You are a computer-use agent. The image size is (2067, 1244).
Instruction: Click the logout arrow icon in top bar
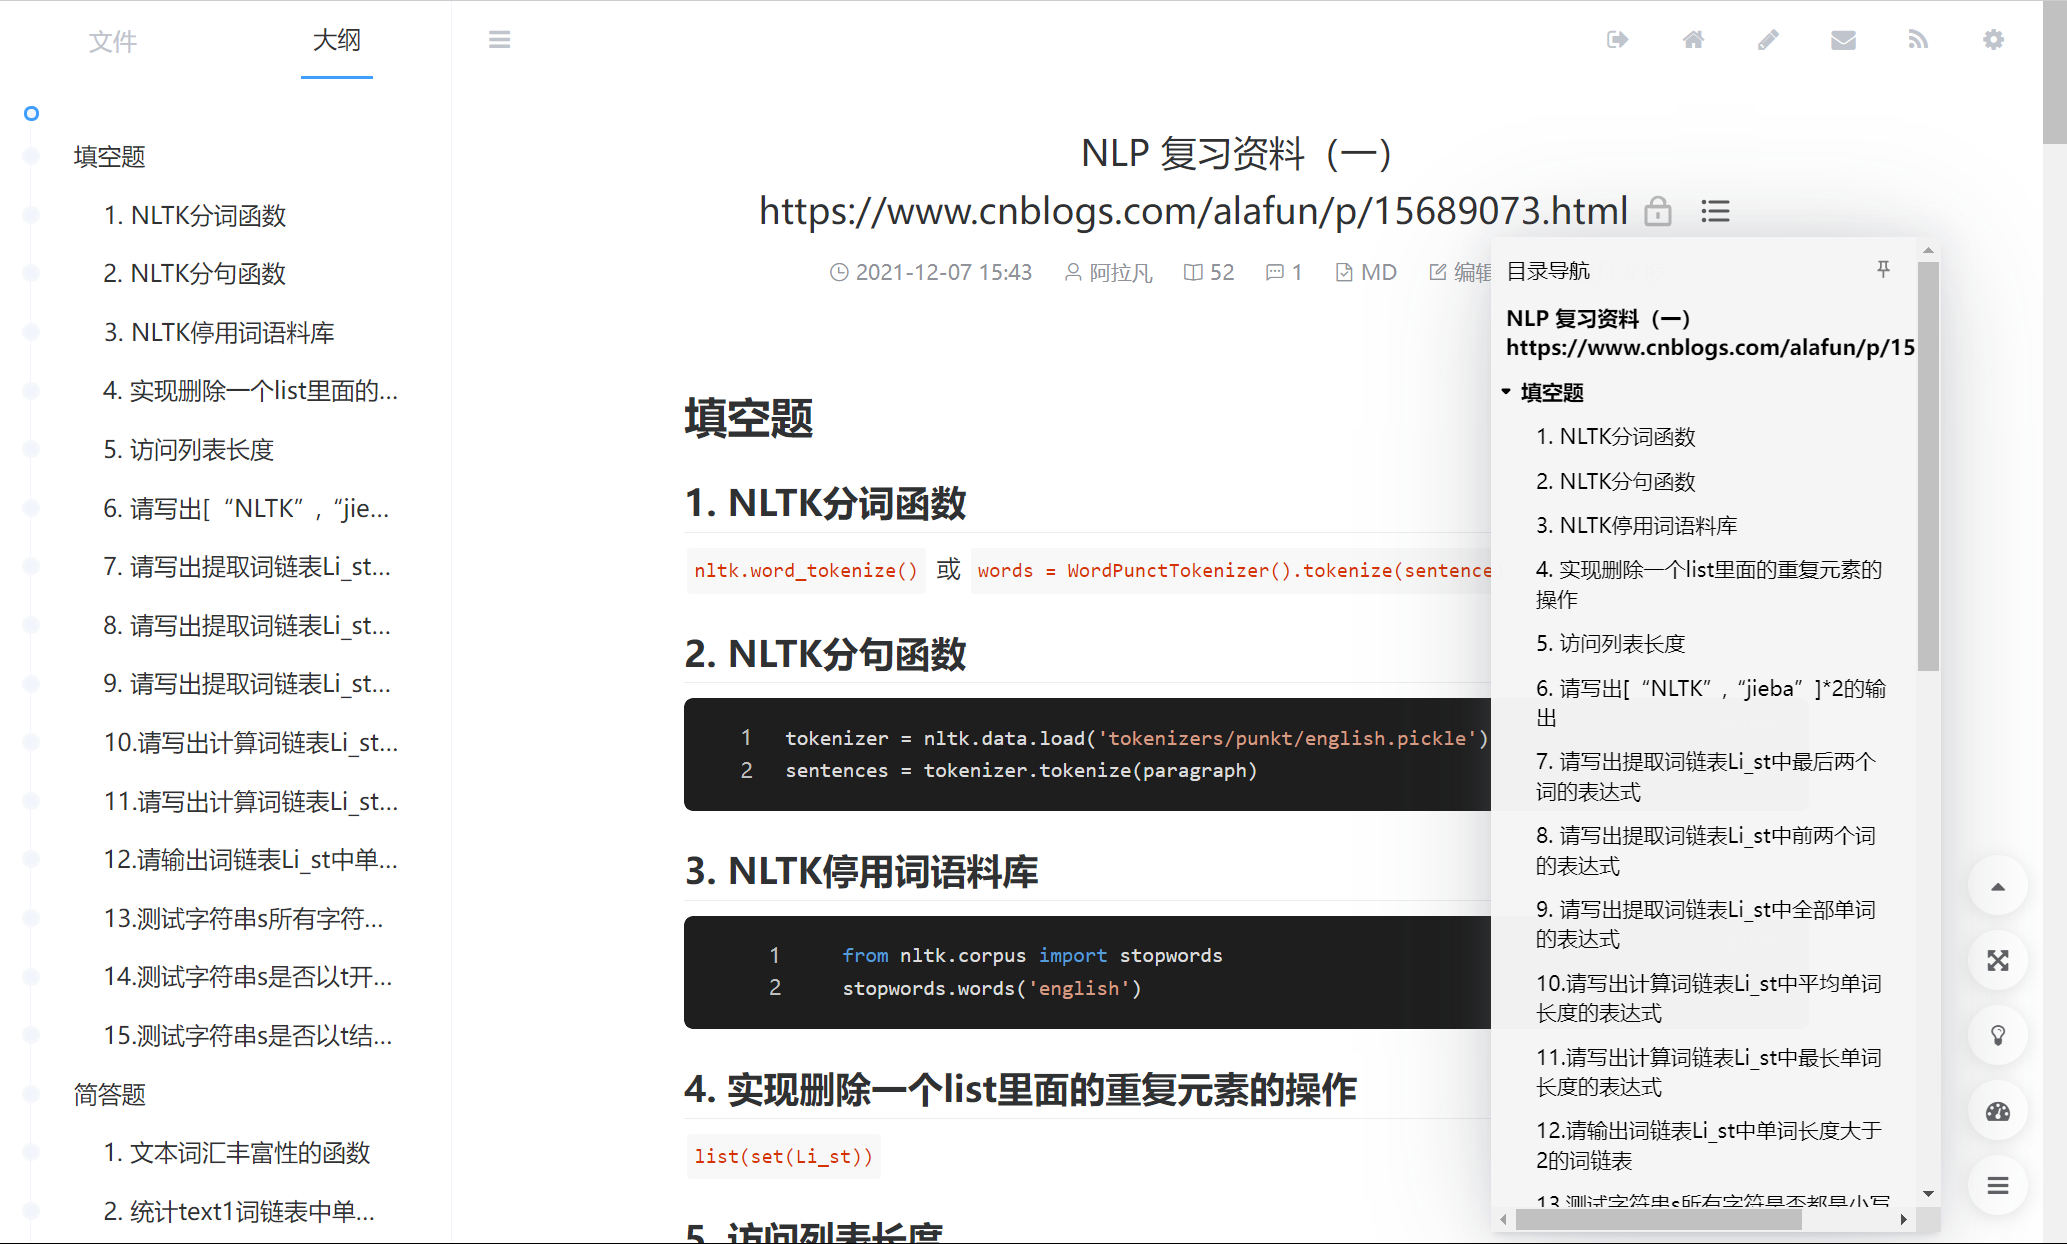[1617, 40]
